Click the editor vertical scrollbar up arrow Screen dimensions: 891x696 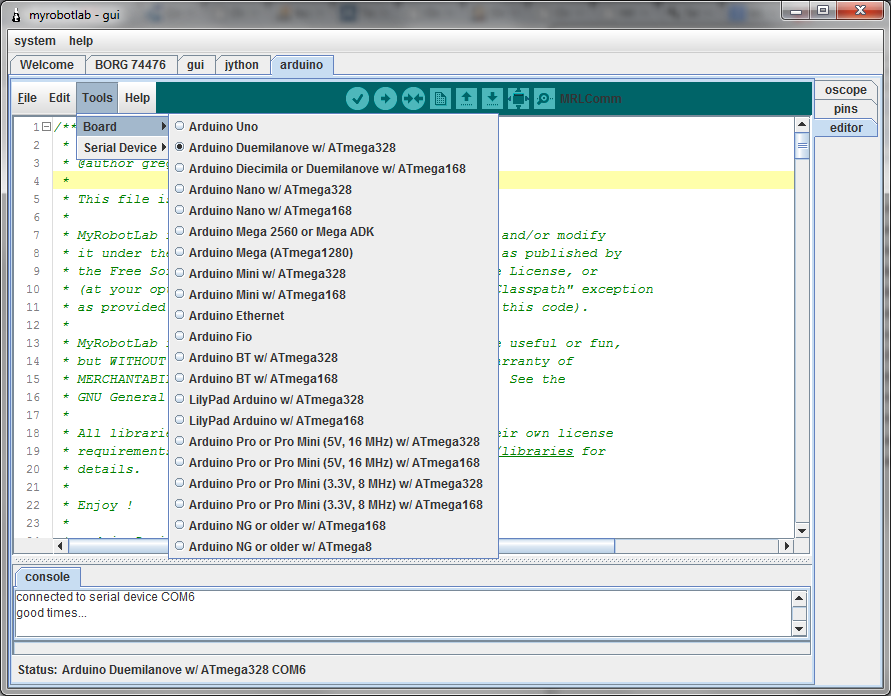click(802, 124)
